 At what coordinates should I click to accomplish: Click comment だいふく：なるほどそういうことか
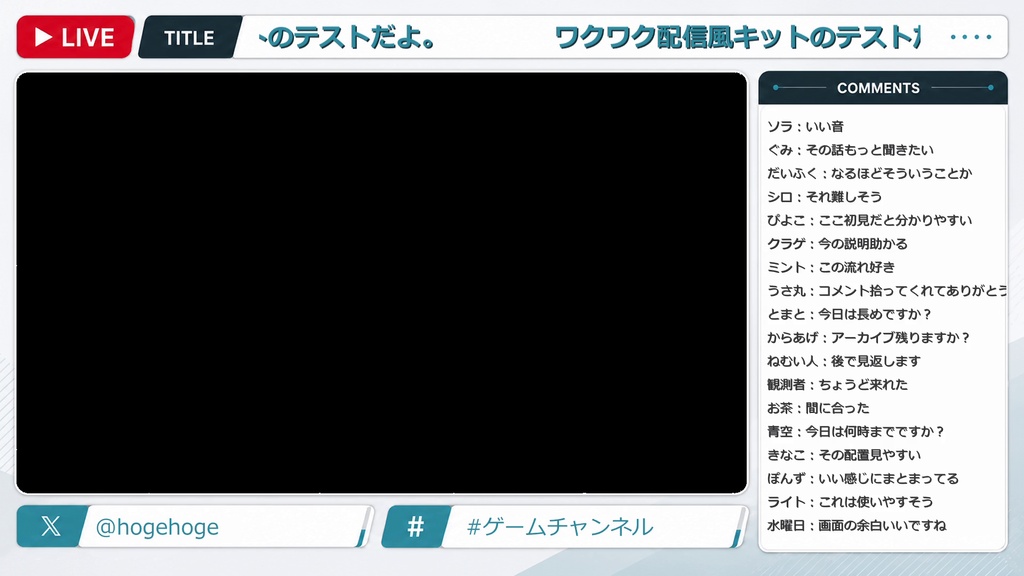click(x=870, y=174)
